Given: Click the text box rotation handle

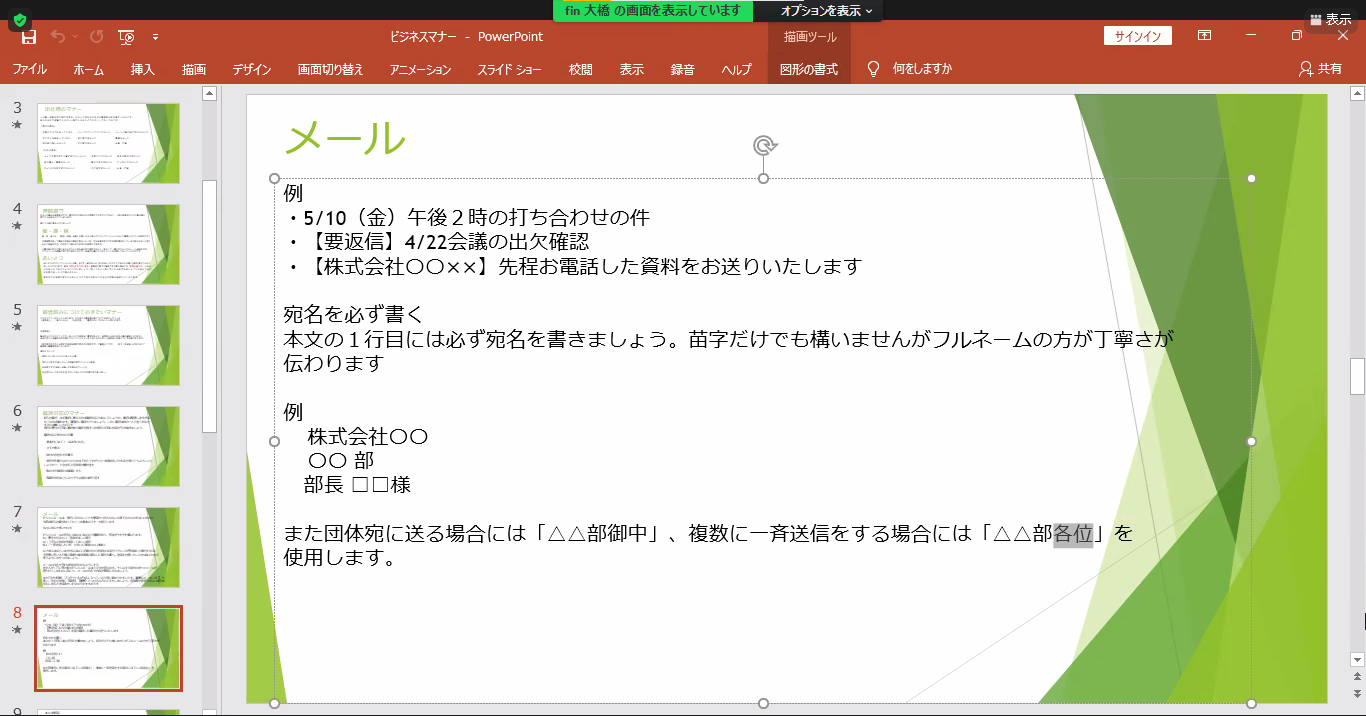Looking at the screenshot, I should pos(764,146).
